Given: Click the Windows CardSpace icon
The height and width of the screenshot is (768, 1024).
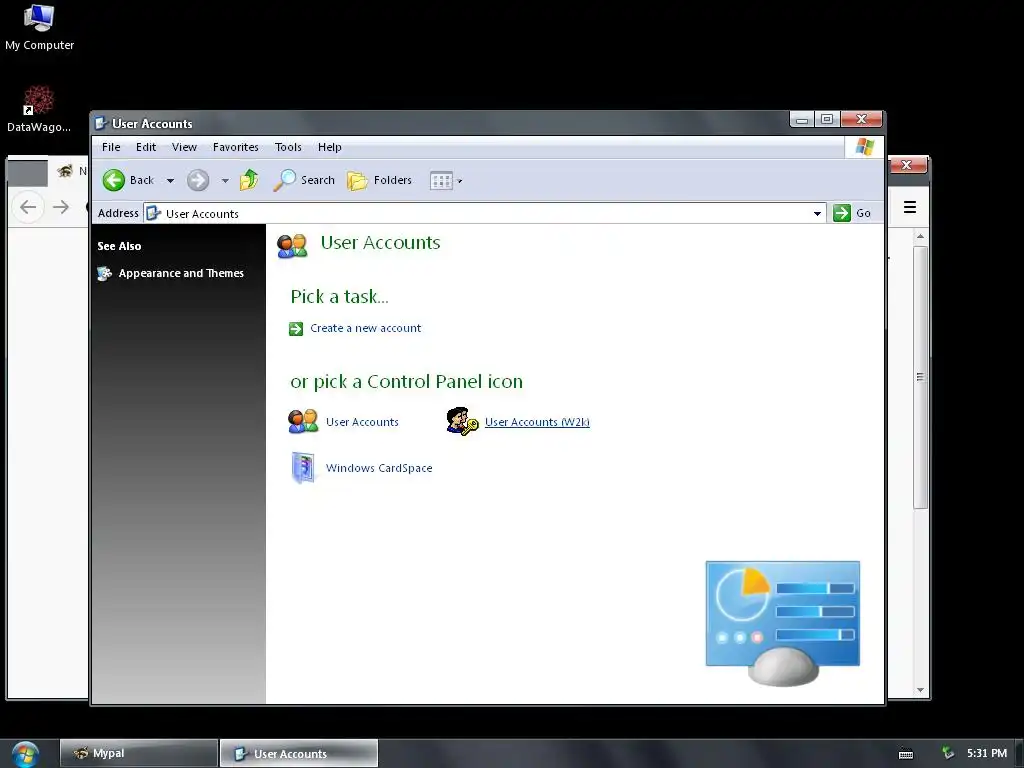Looking at the screenshot, I should (303, 468).
